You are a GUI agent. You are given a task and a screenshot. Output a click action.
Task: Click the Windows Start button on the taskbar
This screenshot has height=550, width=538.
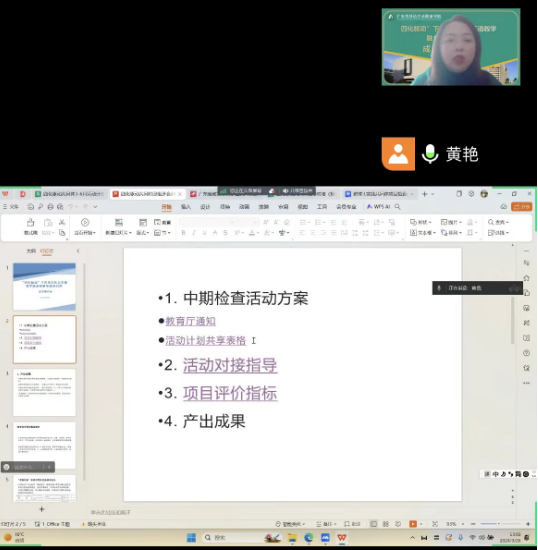[x=191, y=537]
